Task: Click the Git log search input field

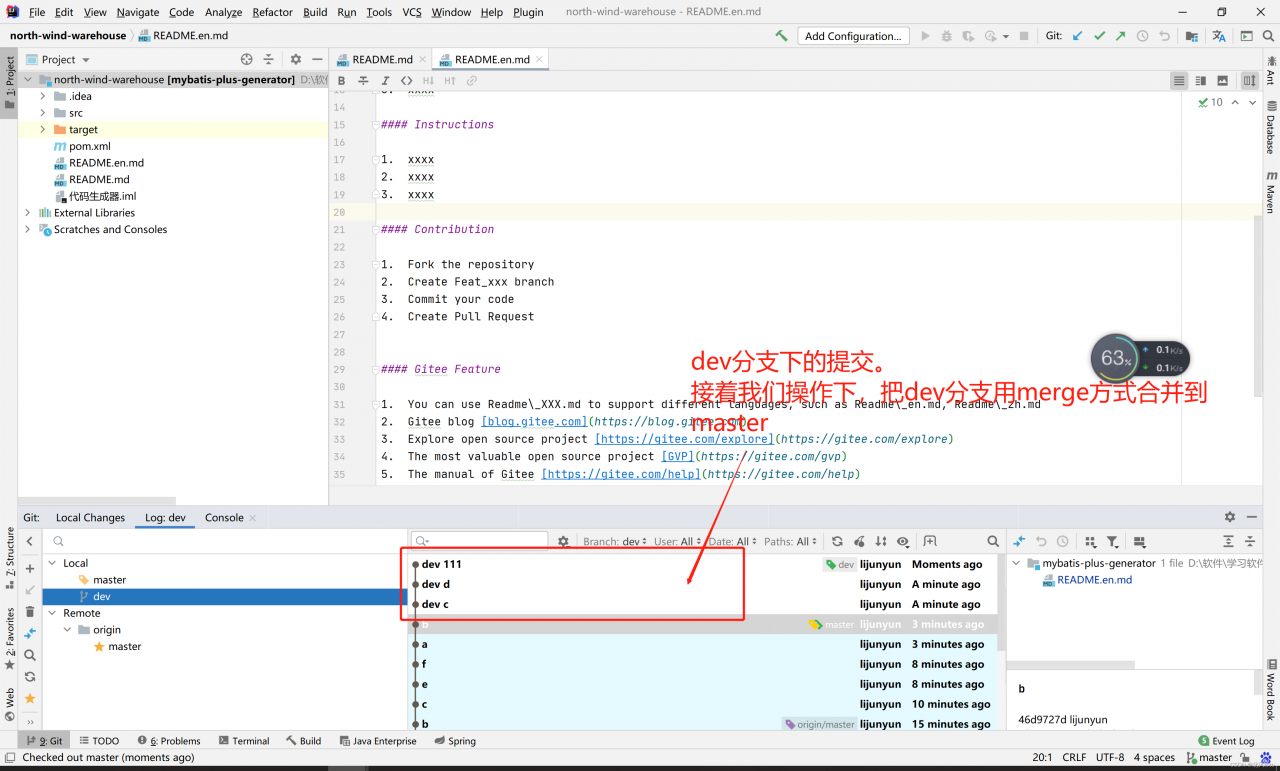Action: click(480, 541)
